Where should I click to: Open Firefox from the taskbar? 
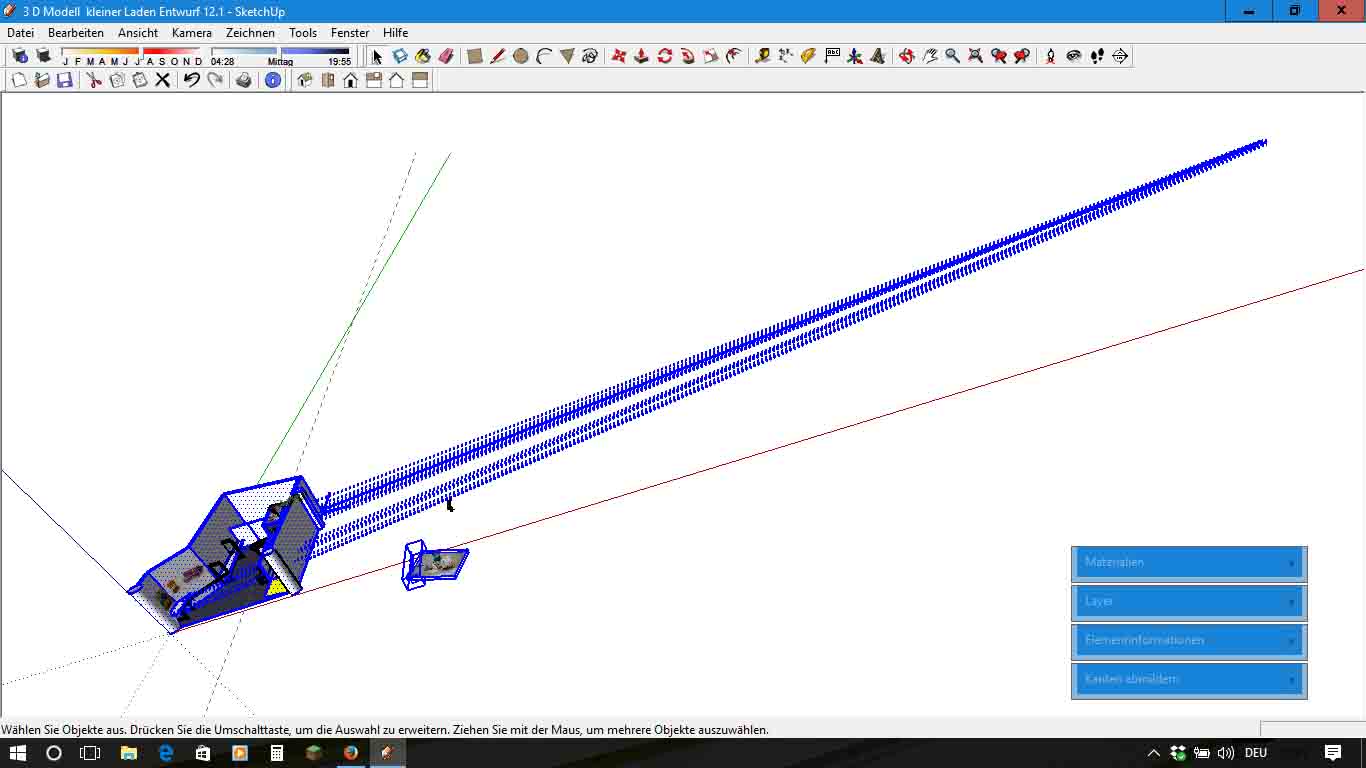(351, 753)
